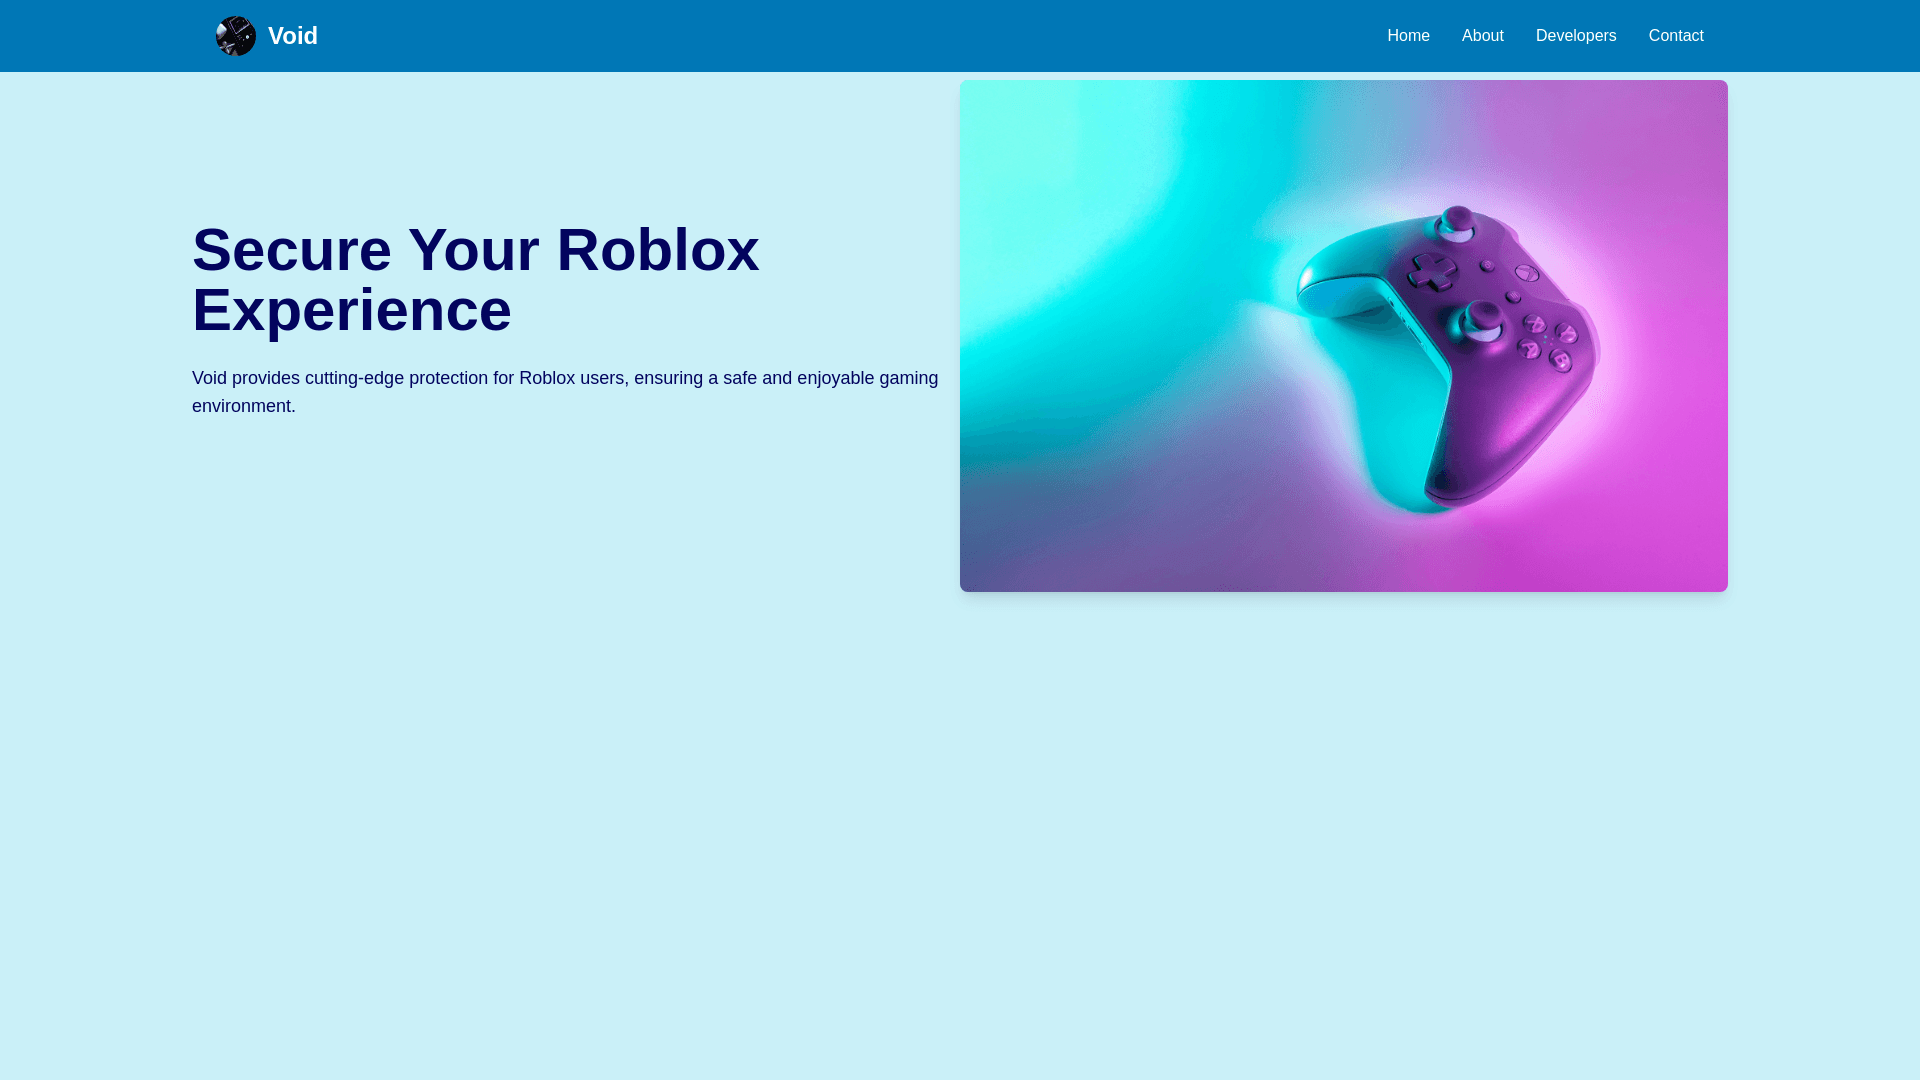
Task: Click the B button on the controller
Action: click(1560, 359)
